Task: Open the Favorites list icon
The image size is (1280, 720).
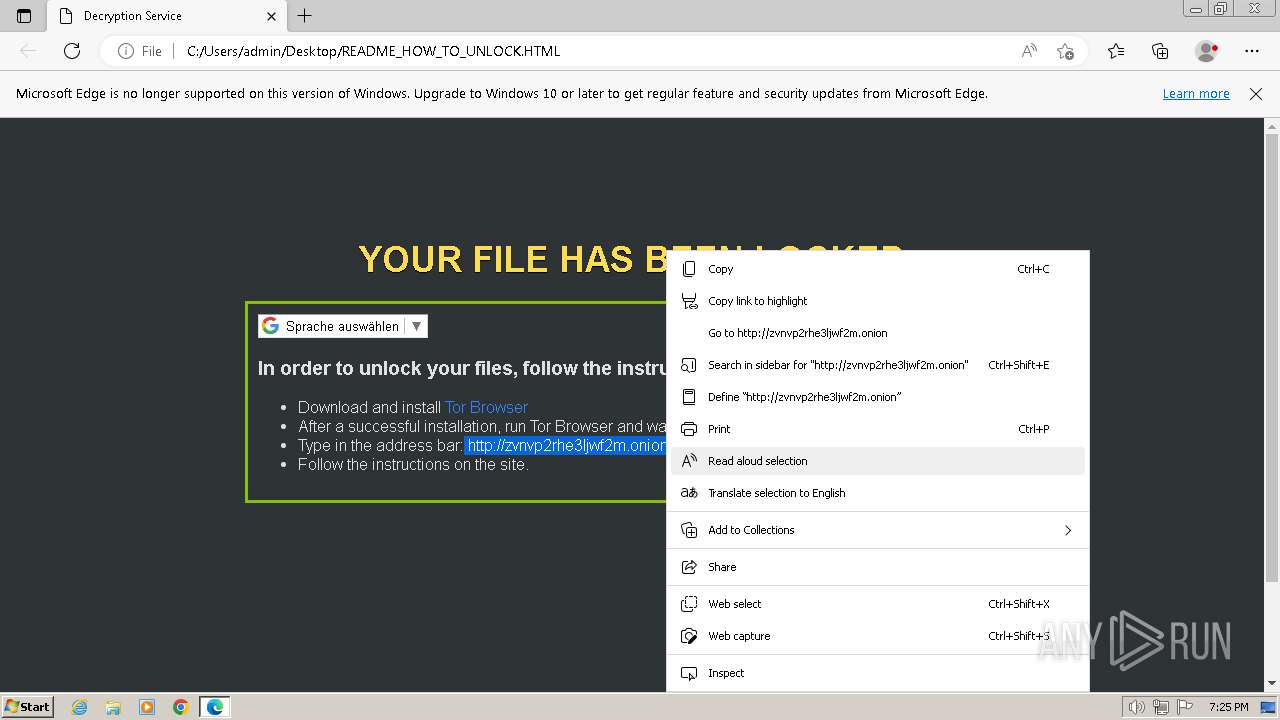Action: click(x=1116, y=51)
